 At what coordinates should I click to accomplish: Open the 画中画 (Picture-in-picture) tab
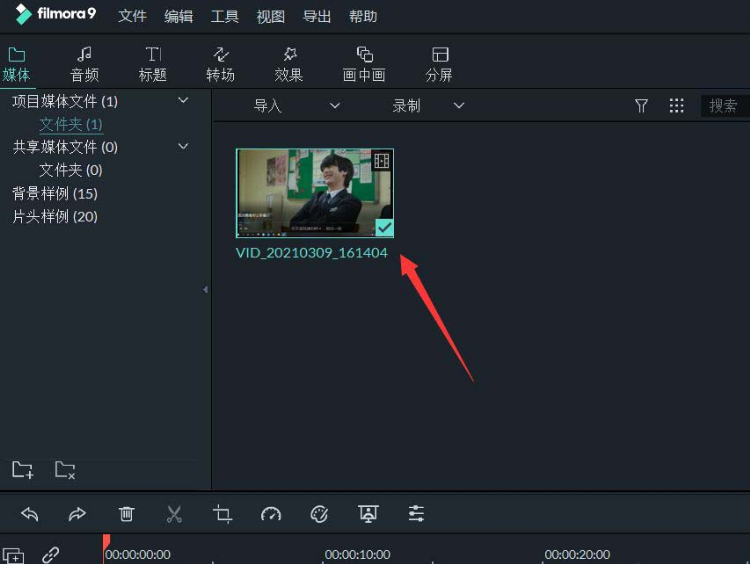tap(364, 65)
